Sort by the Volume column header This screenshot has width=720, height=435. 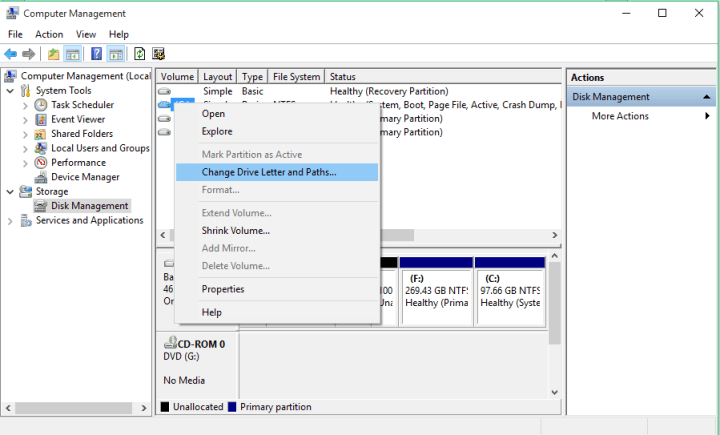177,77
